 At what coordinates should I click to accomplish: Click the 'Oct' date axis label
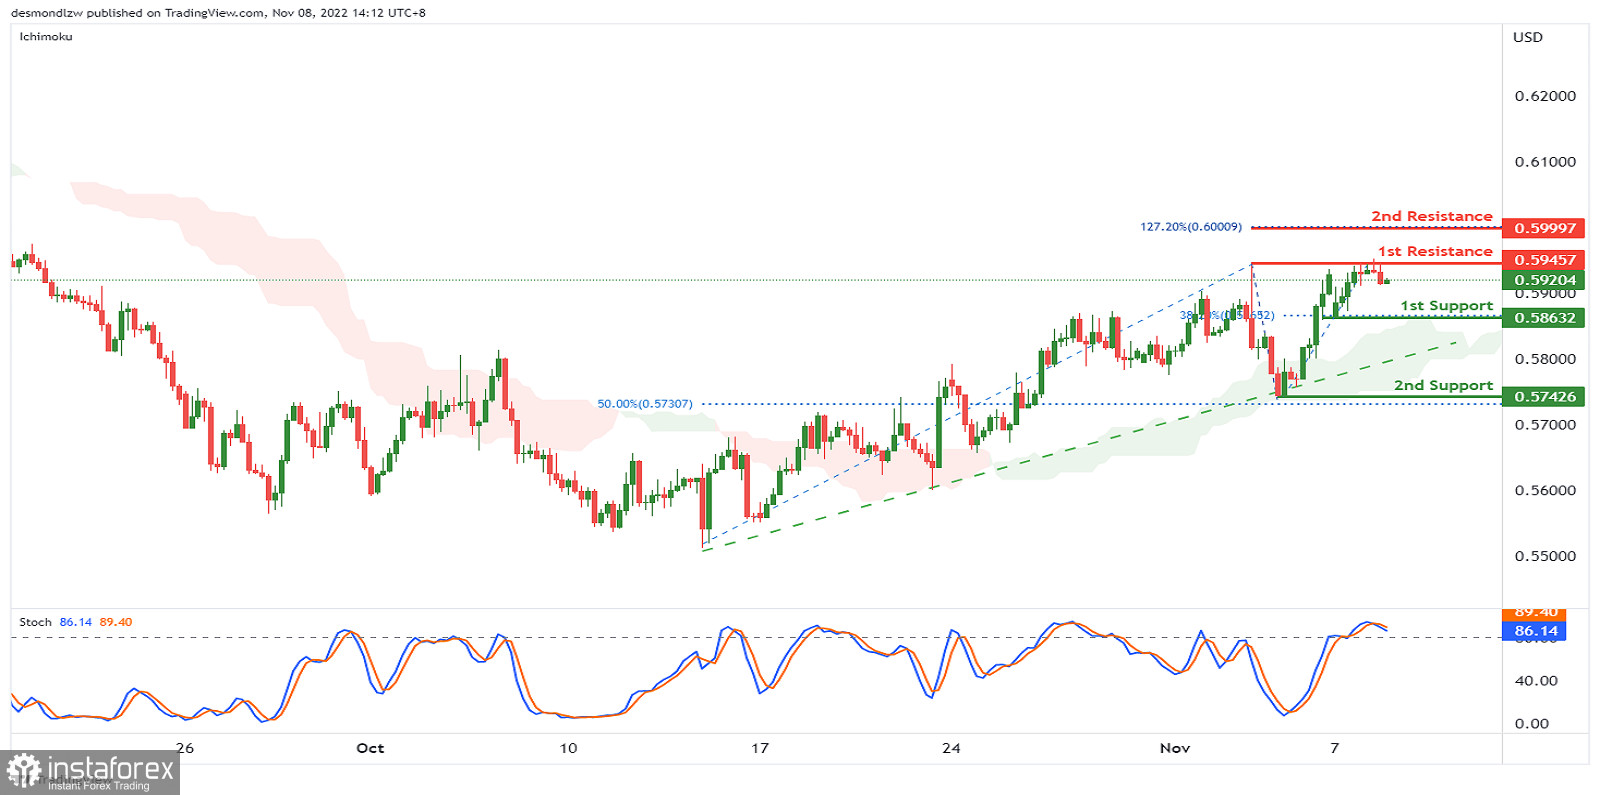370,748
